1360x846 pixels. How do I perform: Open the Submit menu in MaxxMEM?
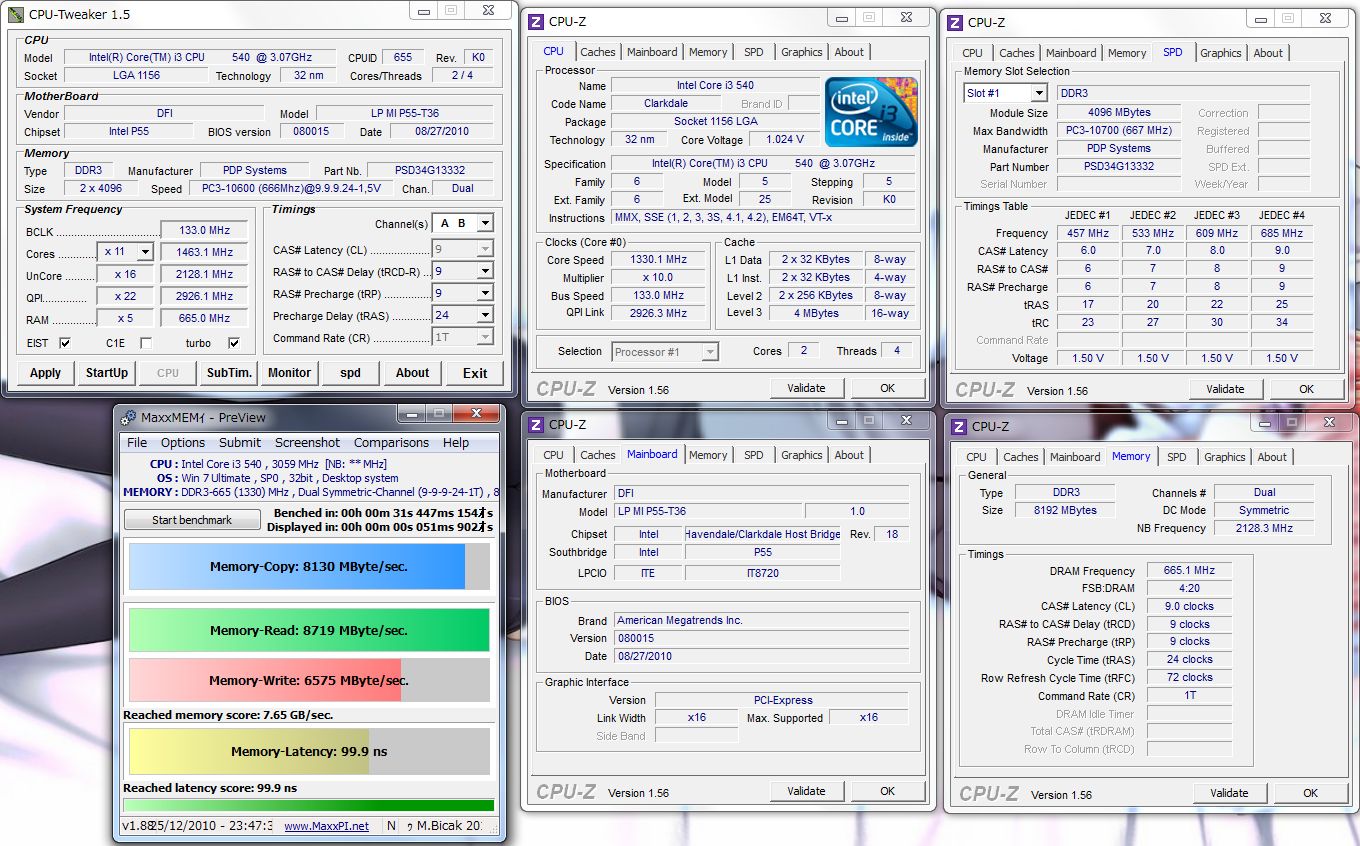[240, 442]
